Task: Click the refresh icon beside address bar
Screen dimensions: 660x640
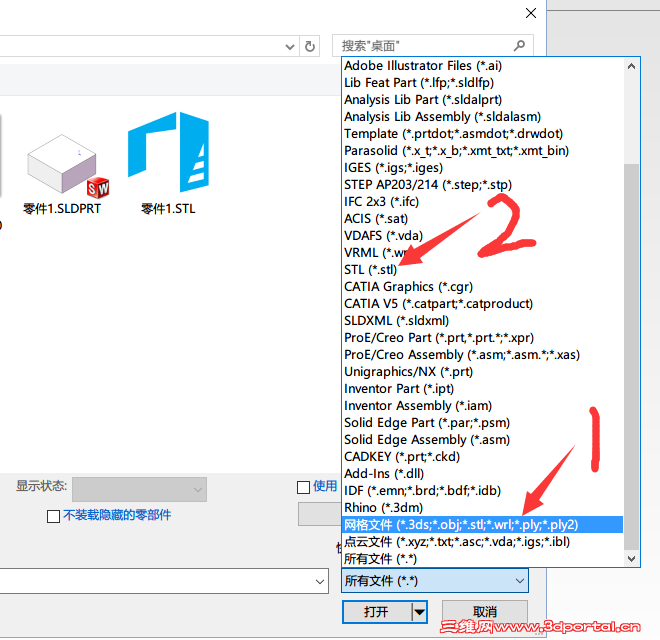Action: tap(310, 46)
